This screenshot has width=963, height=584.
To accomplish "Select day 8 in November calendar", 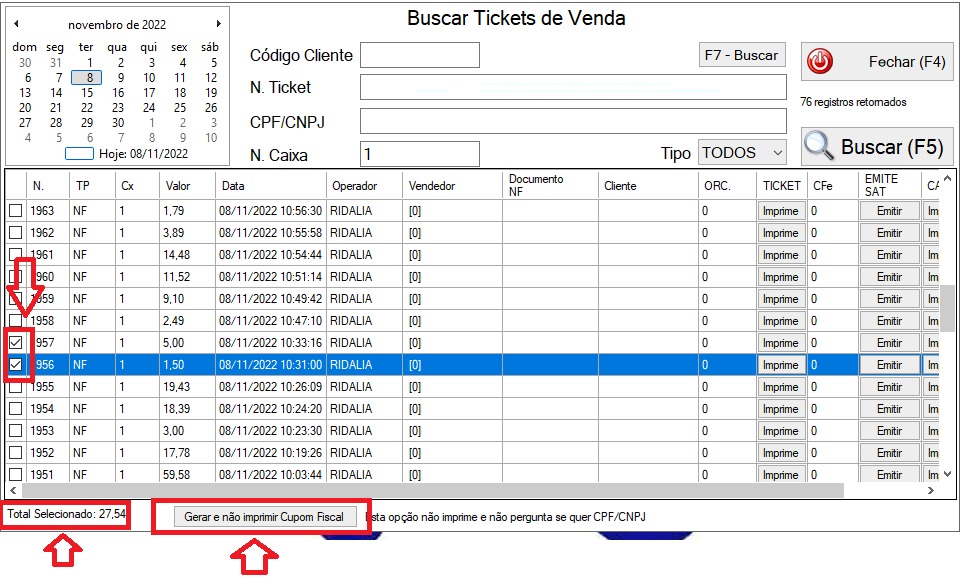I will click(x=87, y=77).
